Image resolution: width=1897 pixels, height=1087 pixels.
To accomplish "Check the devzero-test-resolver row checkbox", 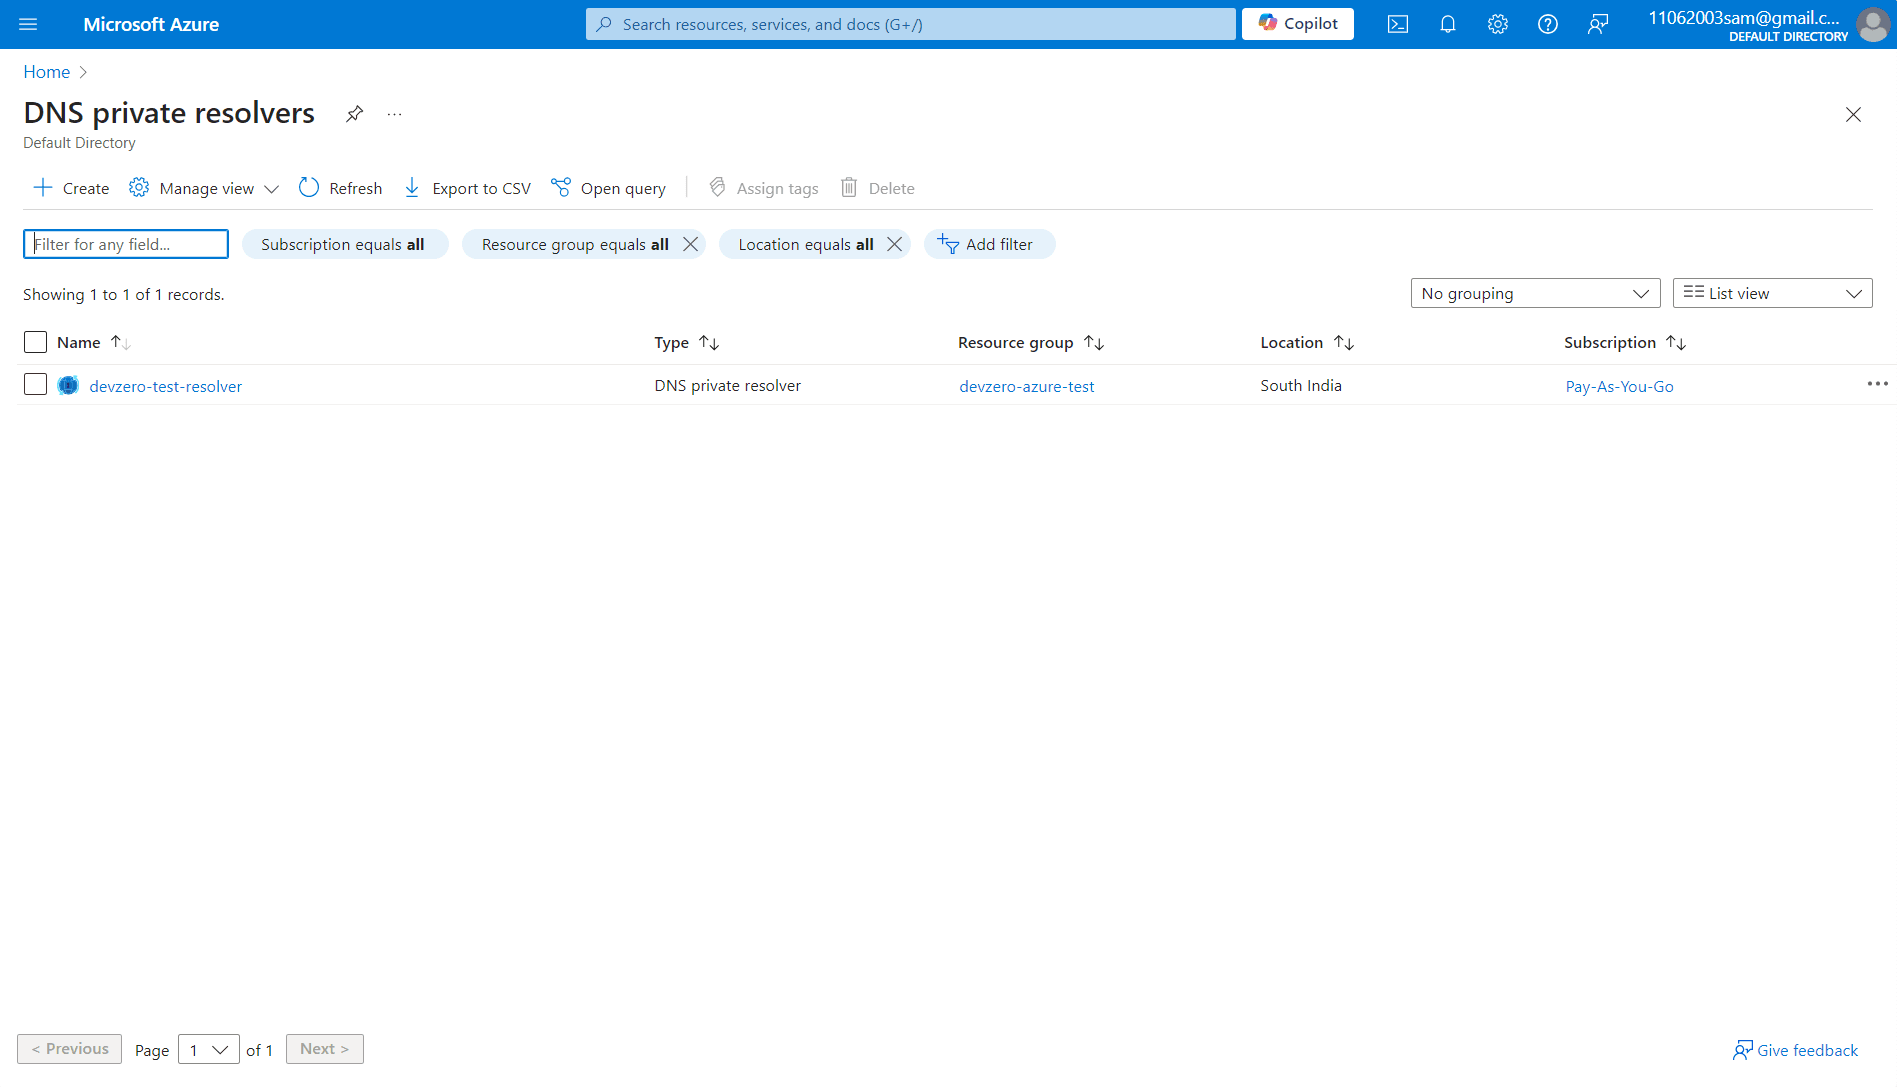I will point(35,384).
